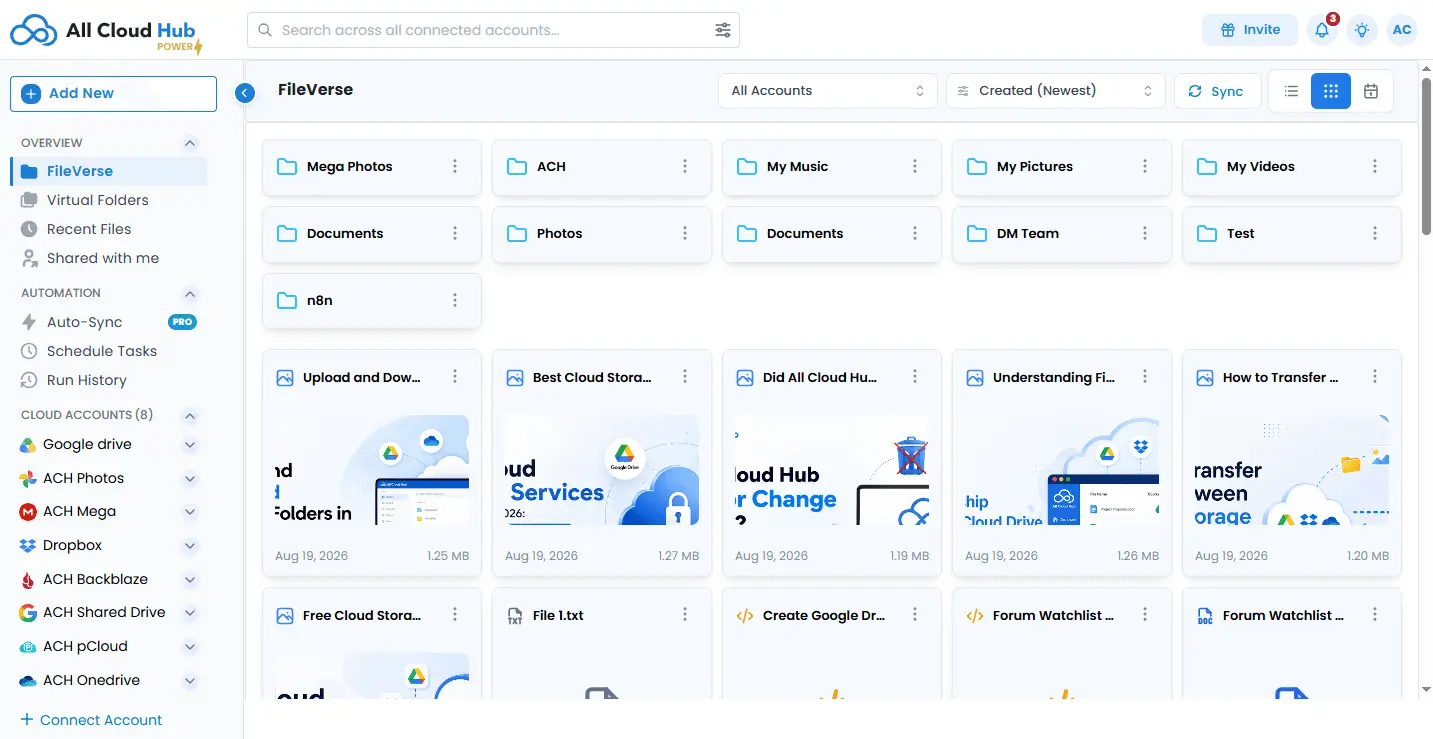
Task: Open options for My Videos folder
Action: click(1375, 167)
